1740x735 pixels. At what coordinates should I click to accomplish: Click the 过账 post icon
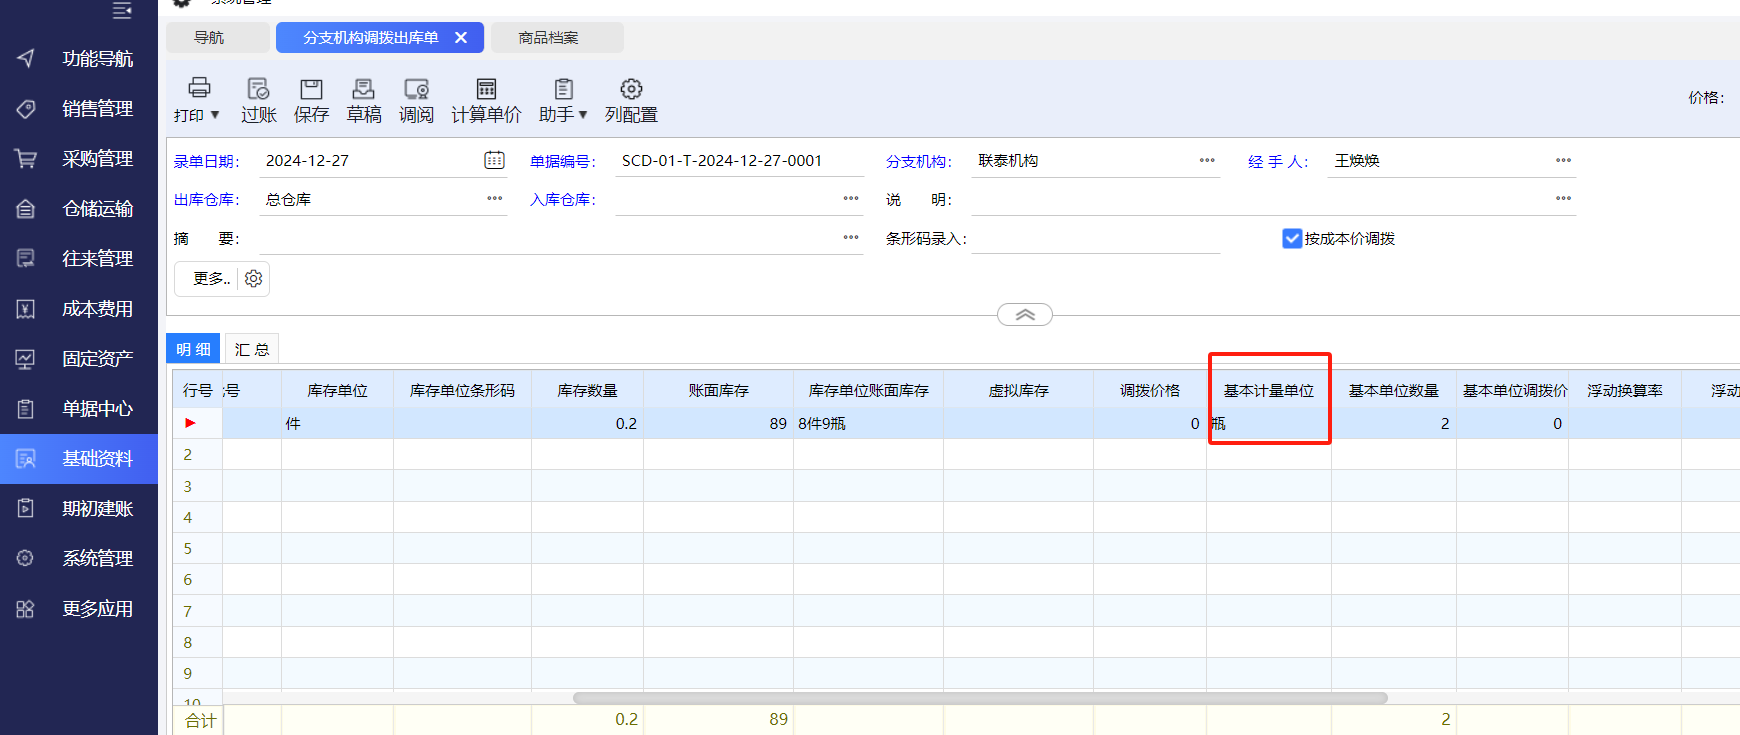(258, 88)
